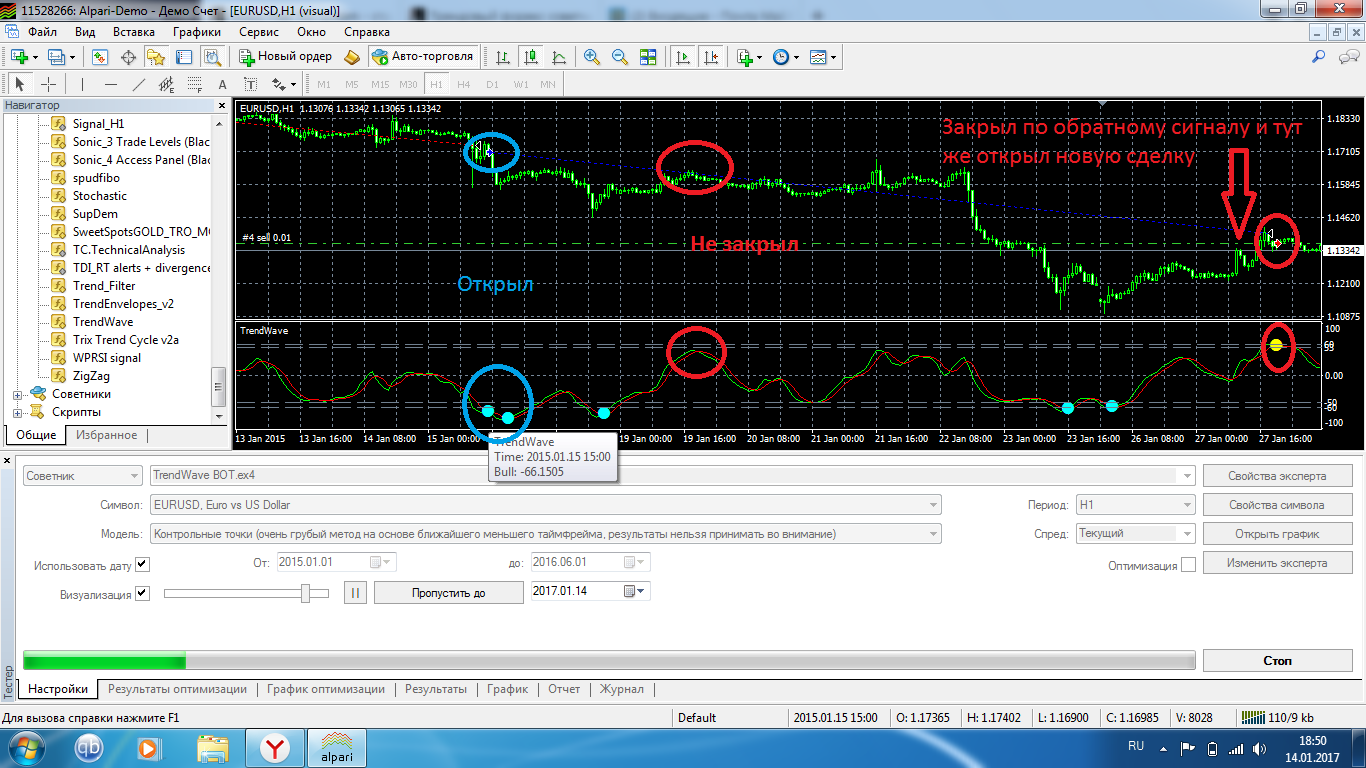Pick the vertical line drawing tool
This screenshot has height=768, width=1366.
pos(82,84)
